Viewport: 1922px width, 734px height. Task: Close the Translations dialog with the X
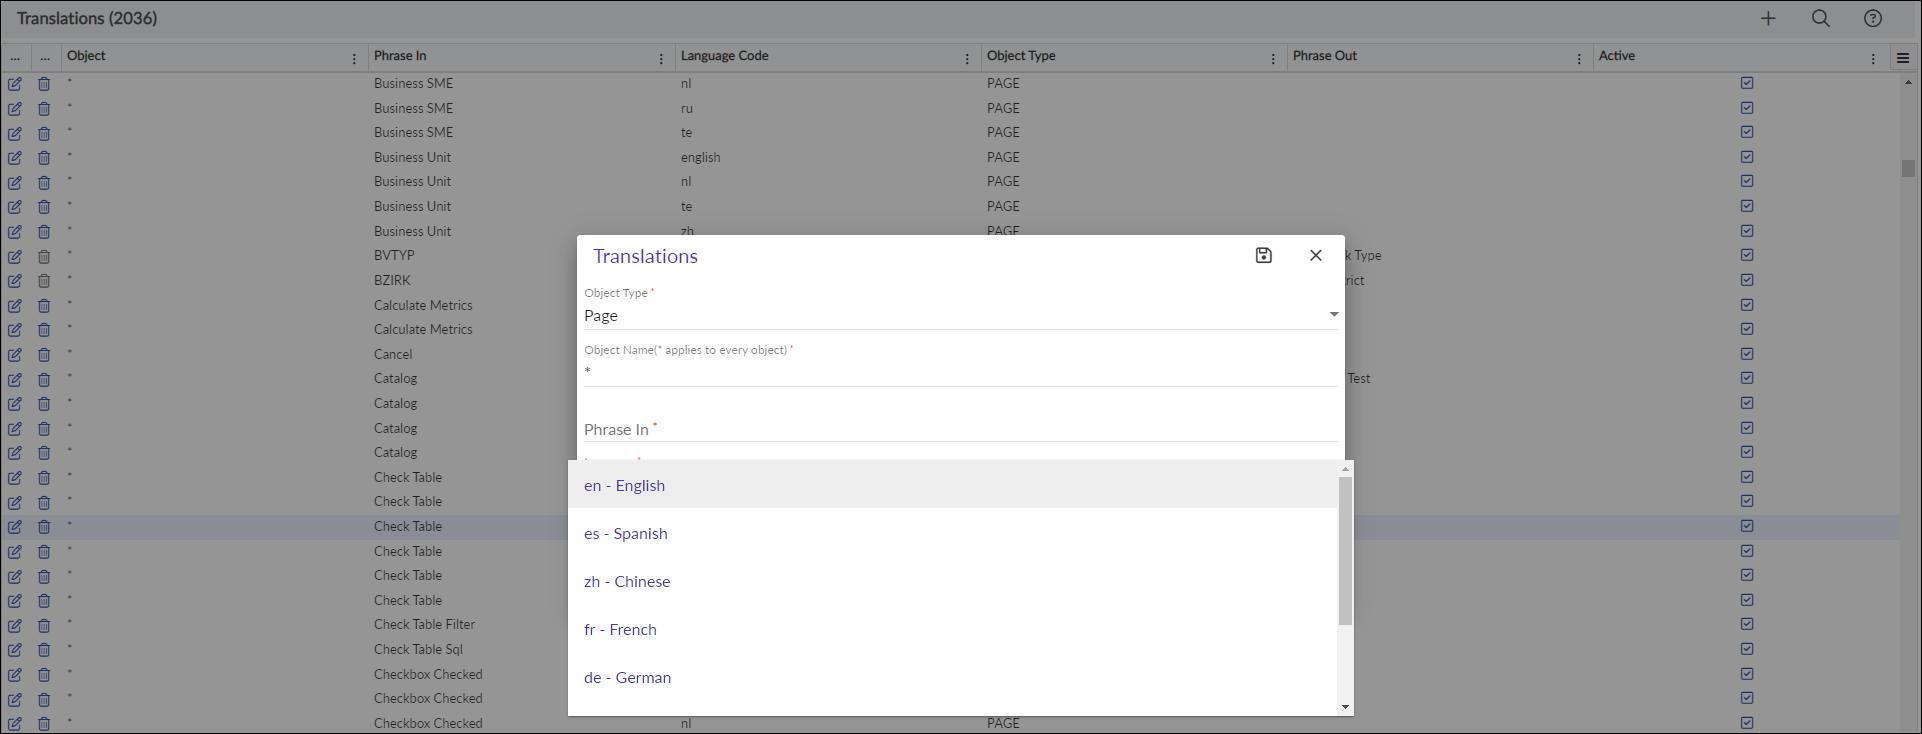1316,255
